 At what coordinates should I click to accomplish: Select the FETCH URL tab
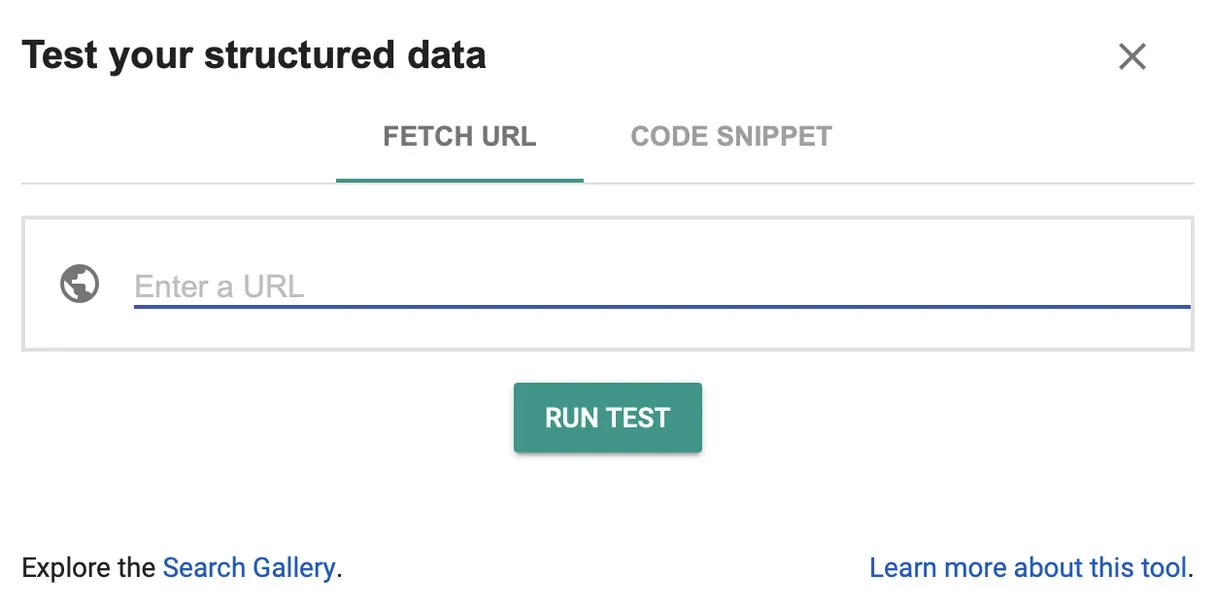[459, 137]
